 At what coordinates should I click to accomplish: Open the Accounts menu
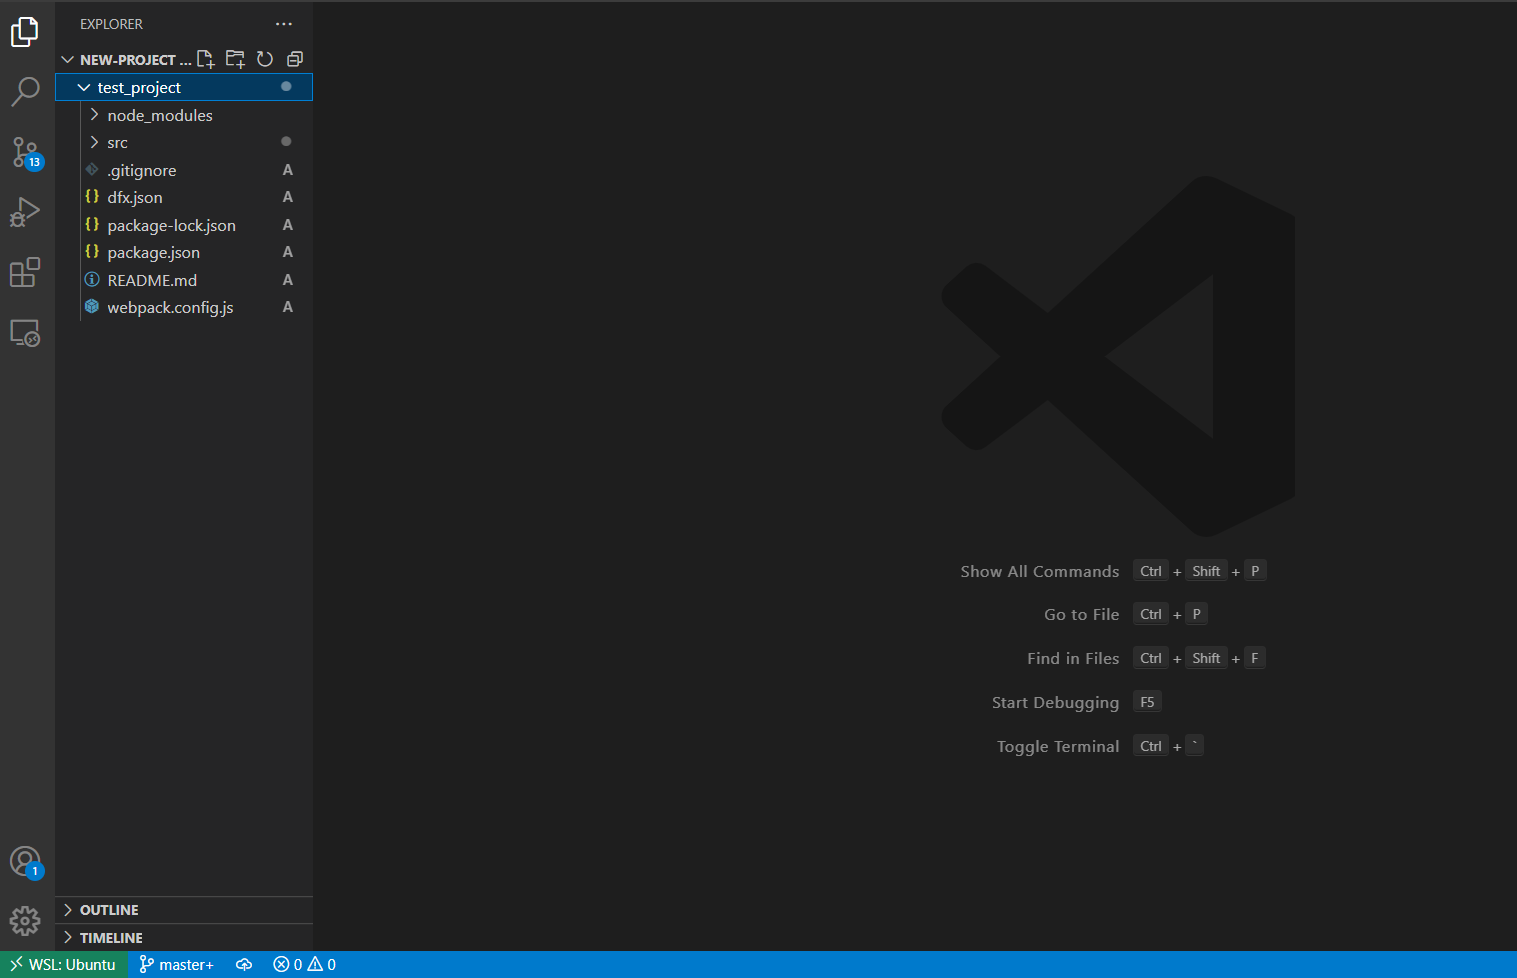(x=25, y=861)
